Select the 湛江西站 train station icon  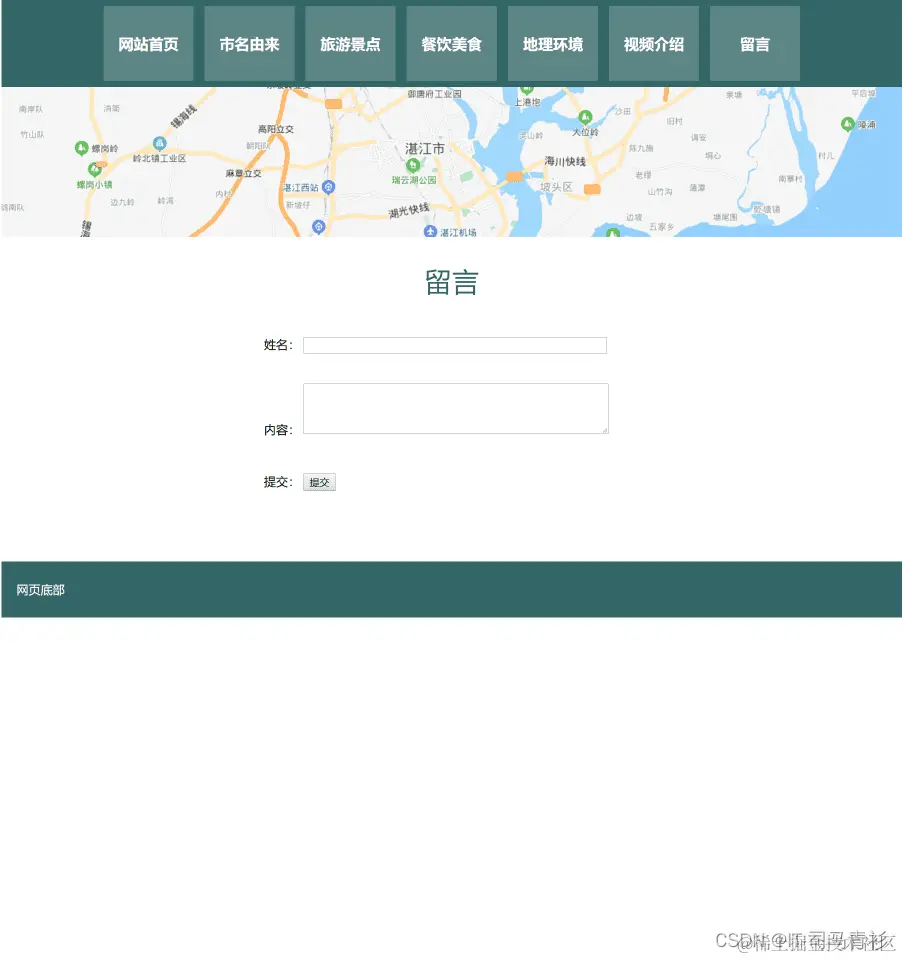pos(328,187)
